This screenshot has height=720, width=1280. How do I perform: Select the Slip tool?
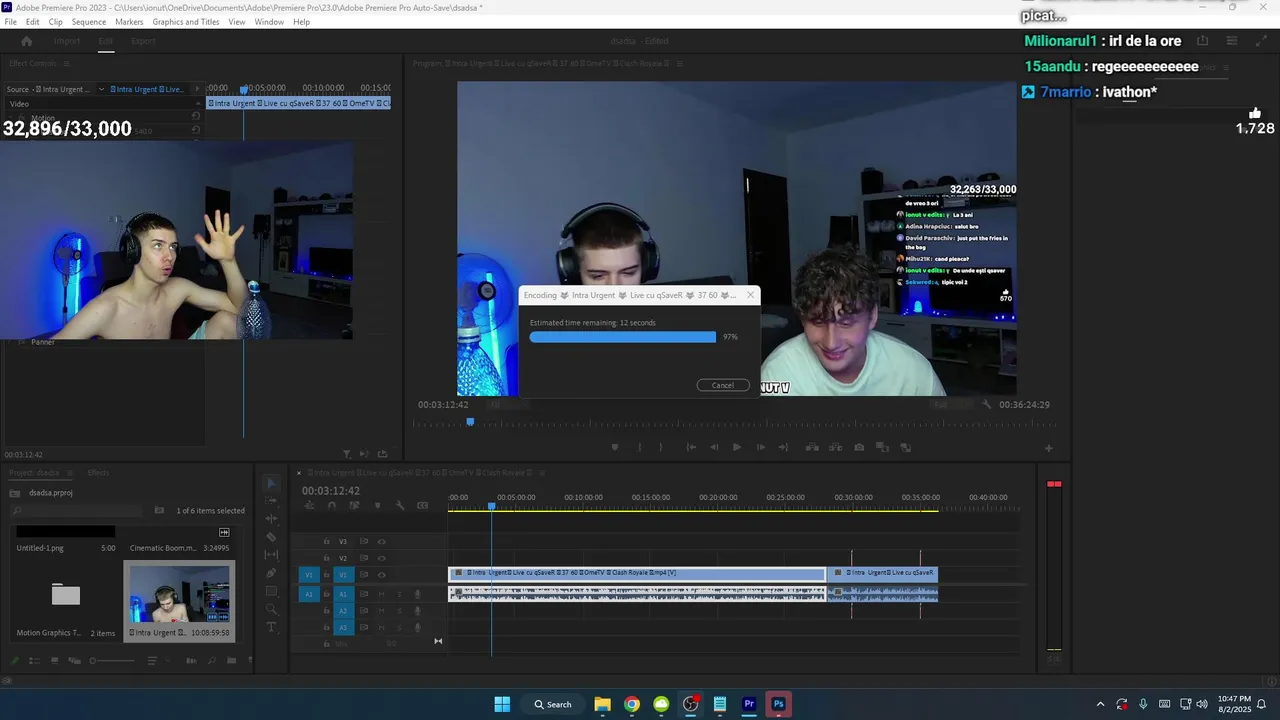(271, 555)
